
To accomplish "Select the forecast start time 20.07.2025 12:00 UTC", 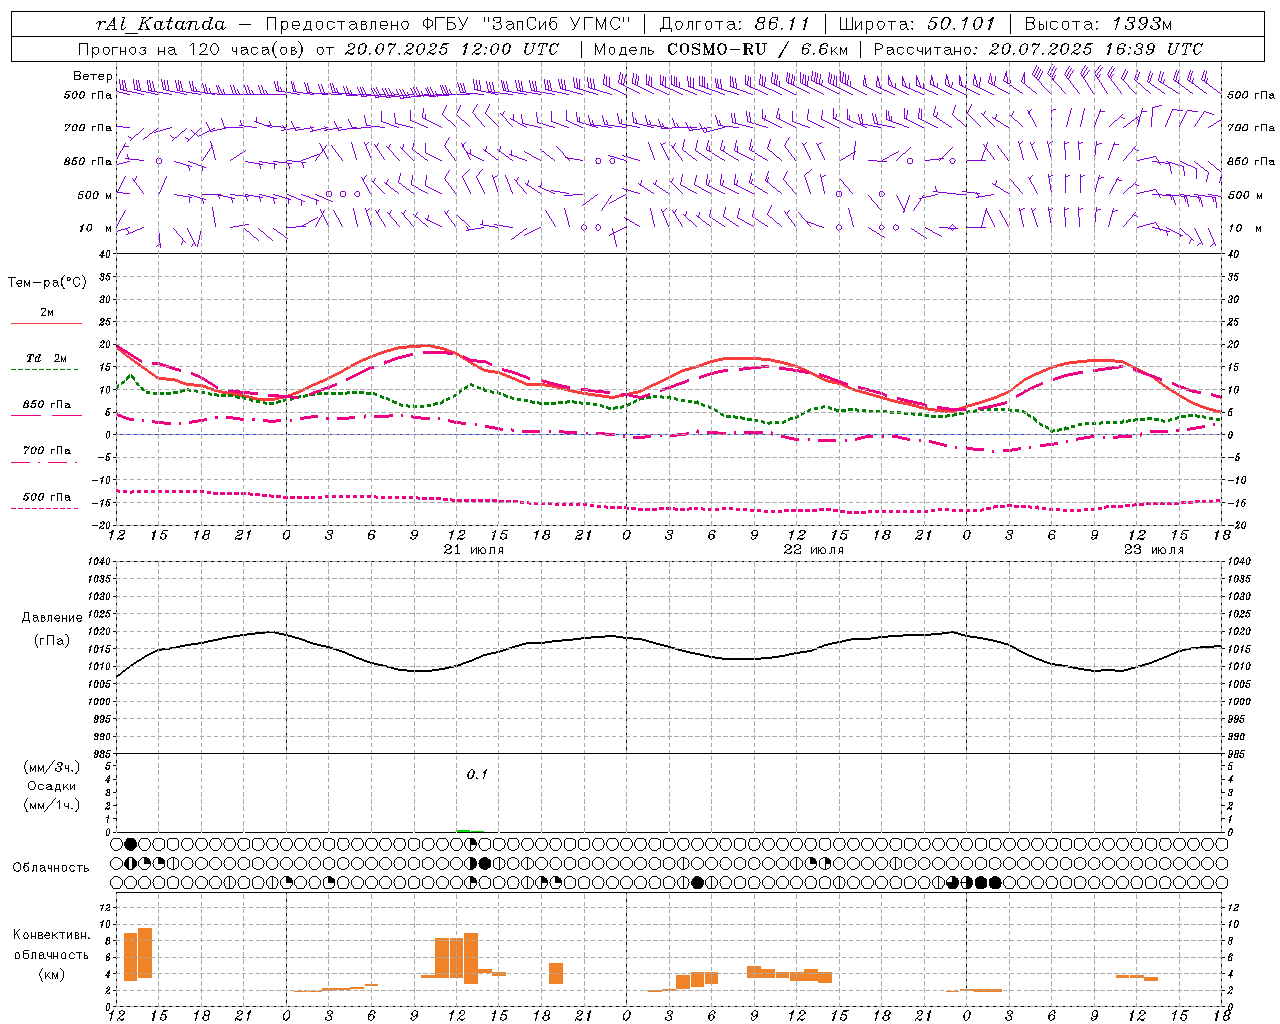I will coord(451,49).
